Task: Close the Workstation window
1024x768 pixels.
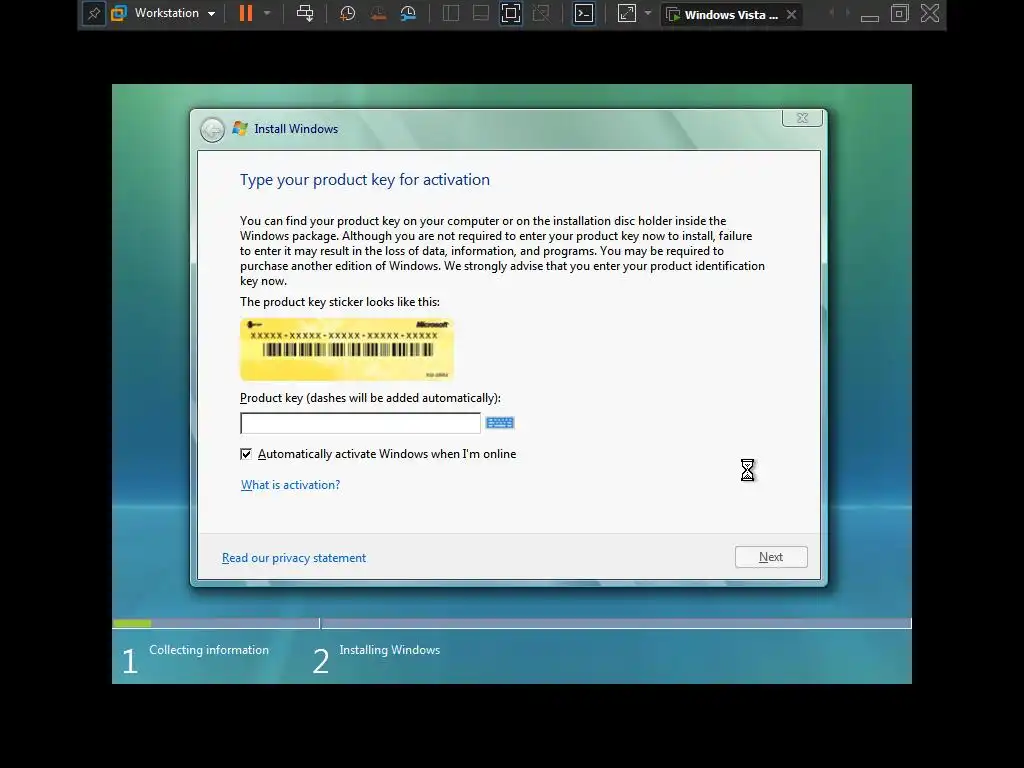Action: pyautogui.click(x=930, y=14)
